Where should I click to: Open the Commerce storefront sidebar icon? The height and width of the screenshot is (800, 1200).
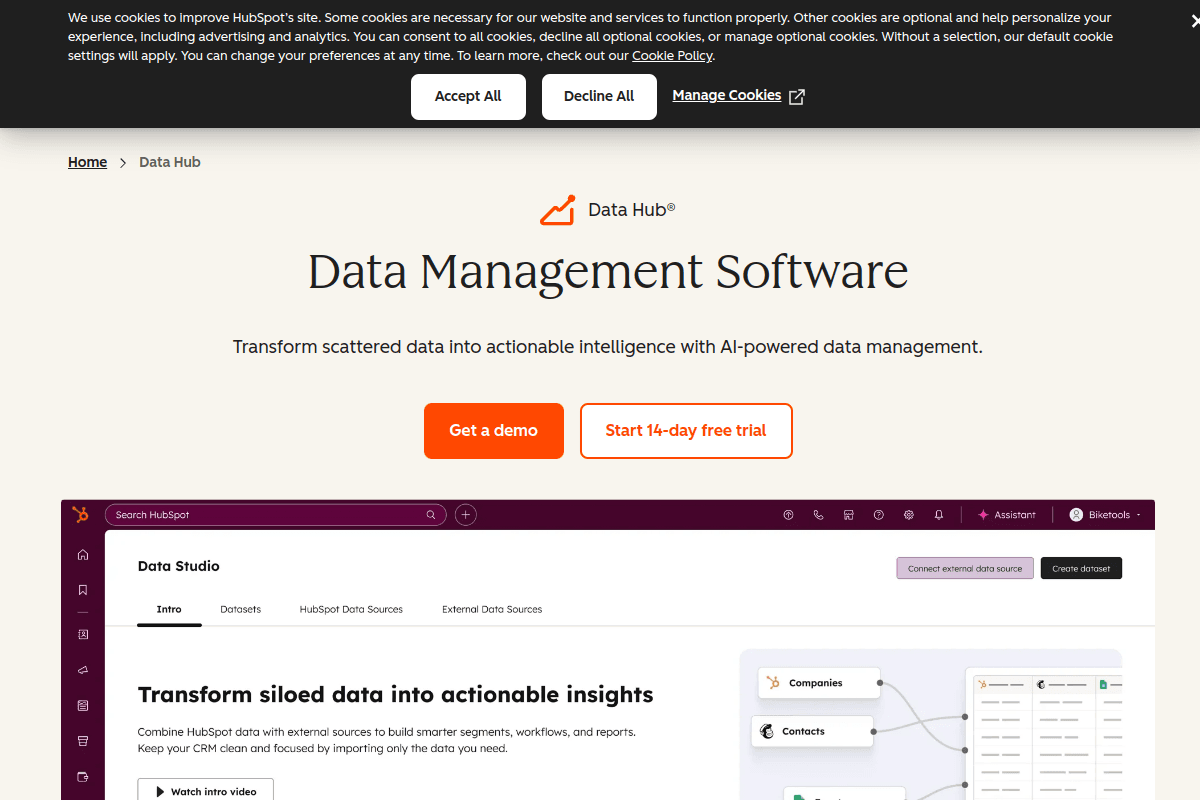[83, 741]
